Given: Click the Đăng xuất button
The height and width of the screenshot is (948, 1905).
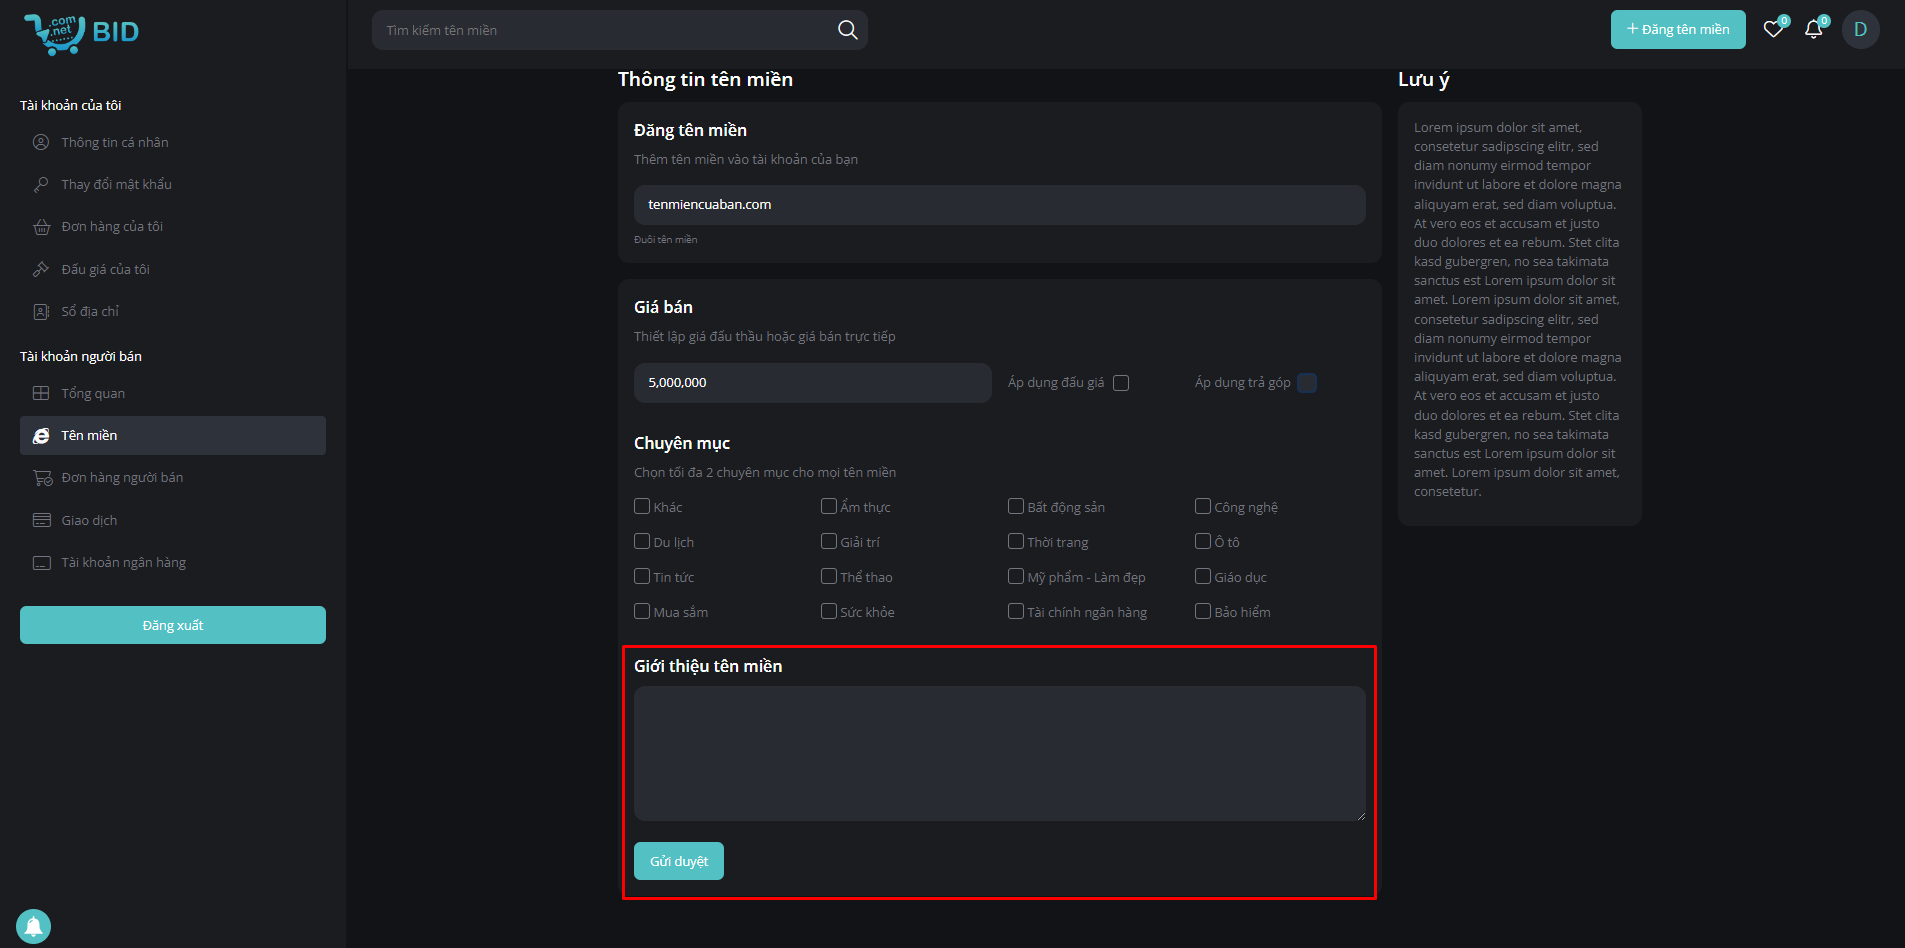Looking at the screenshot, I should [x=173, y=625].
